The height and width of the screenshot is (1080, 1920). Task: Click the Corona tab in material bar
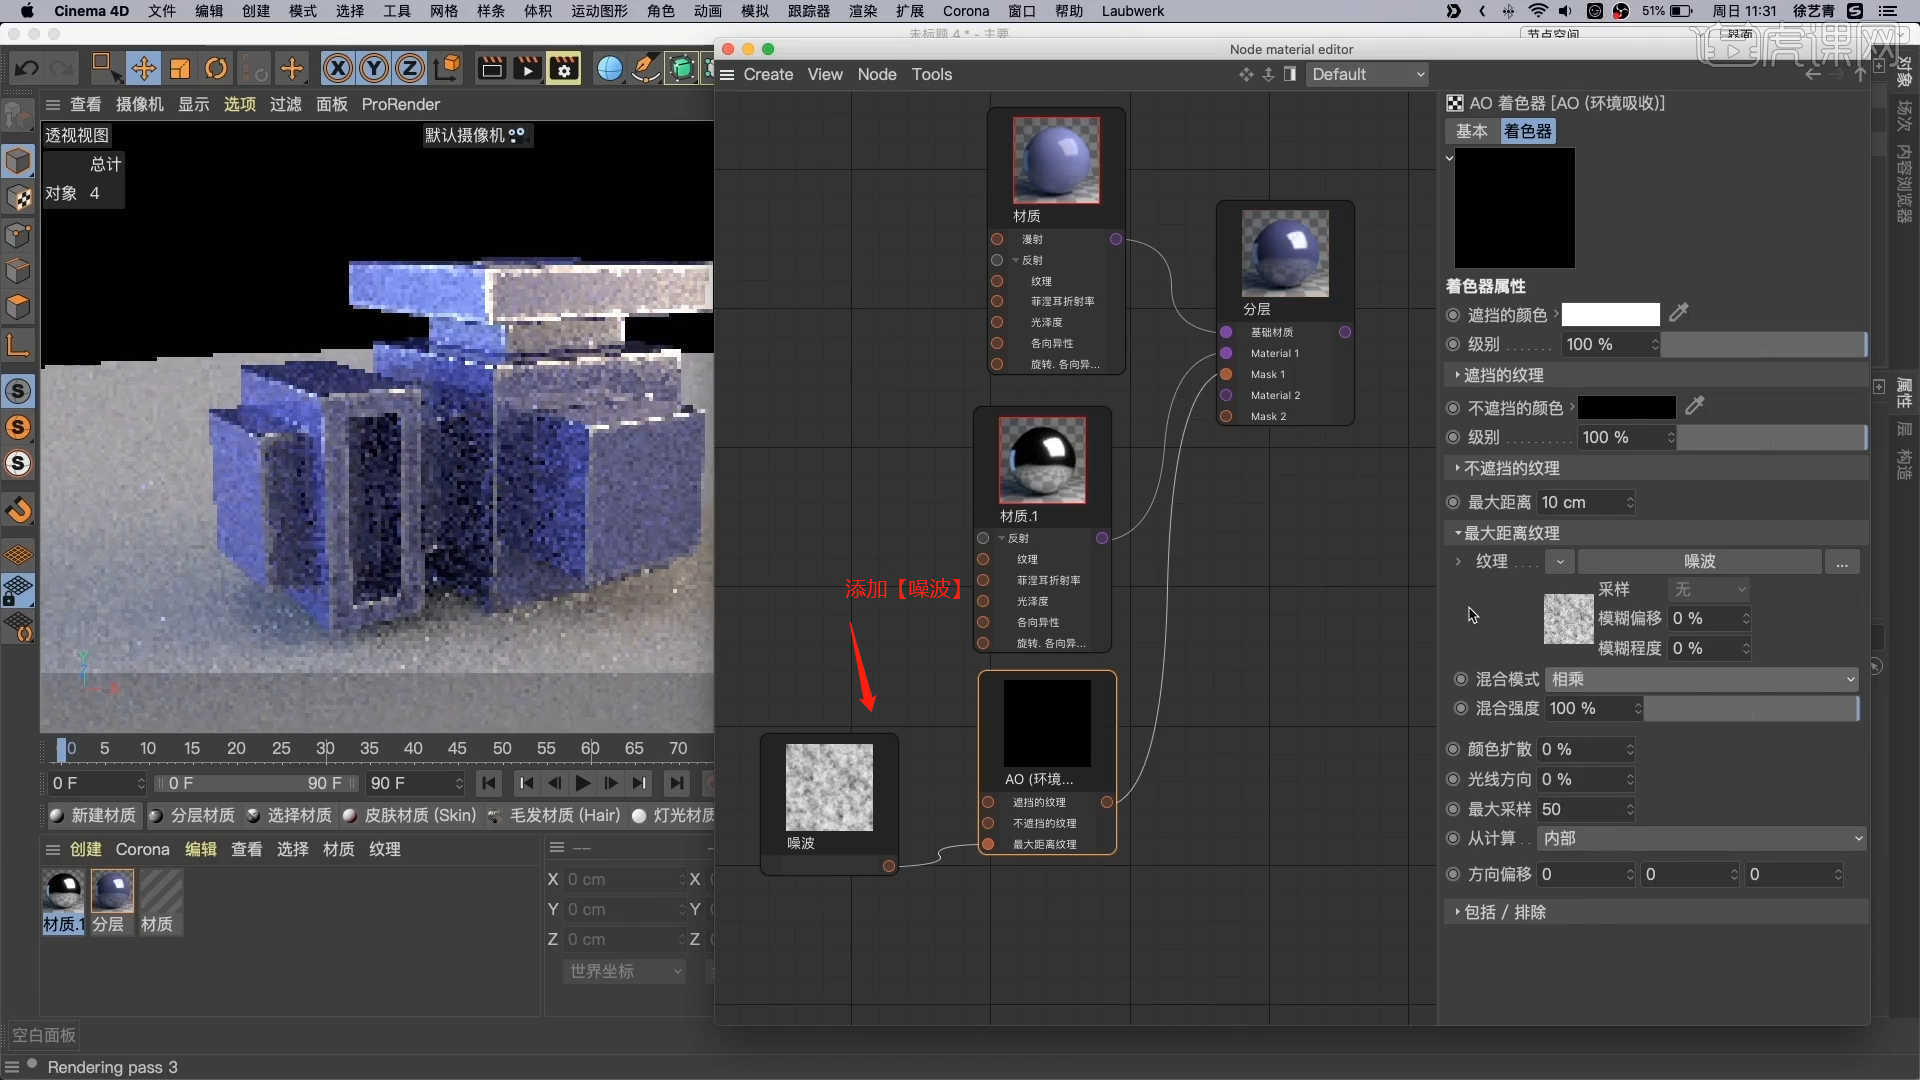[x=142, y=849]
